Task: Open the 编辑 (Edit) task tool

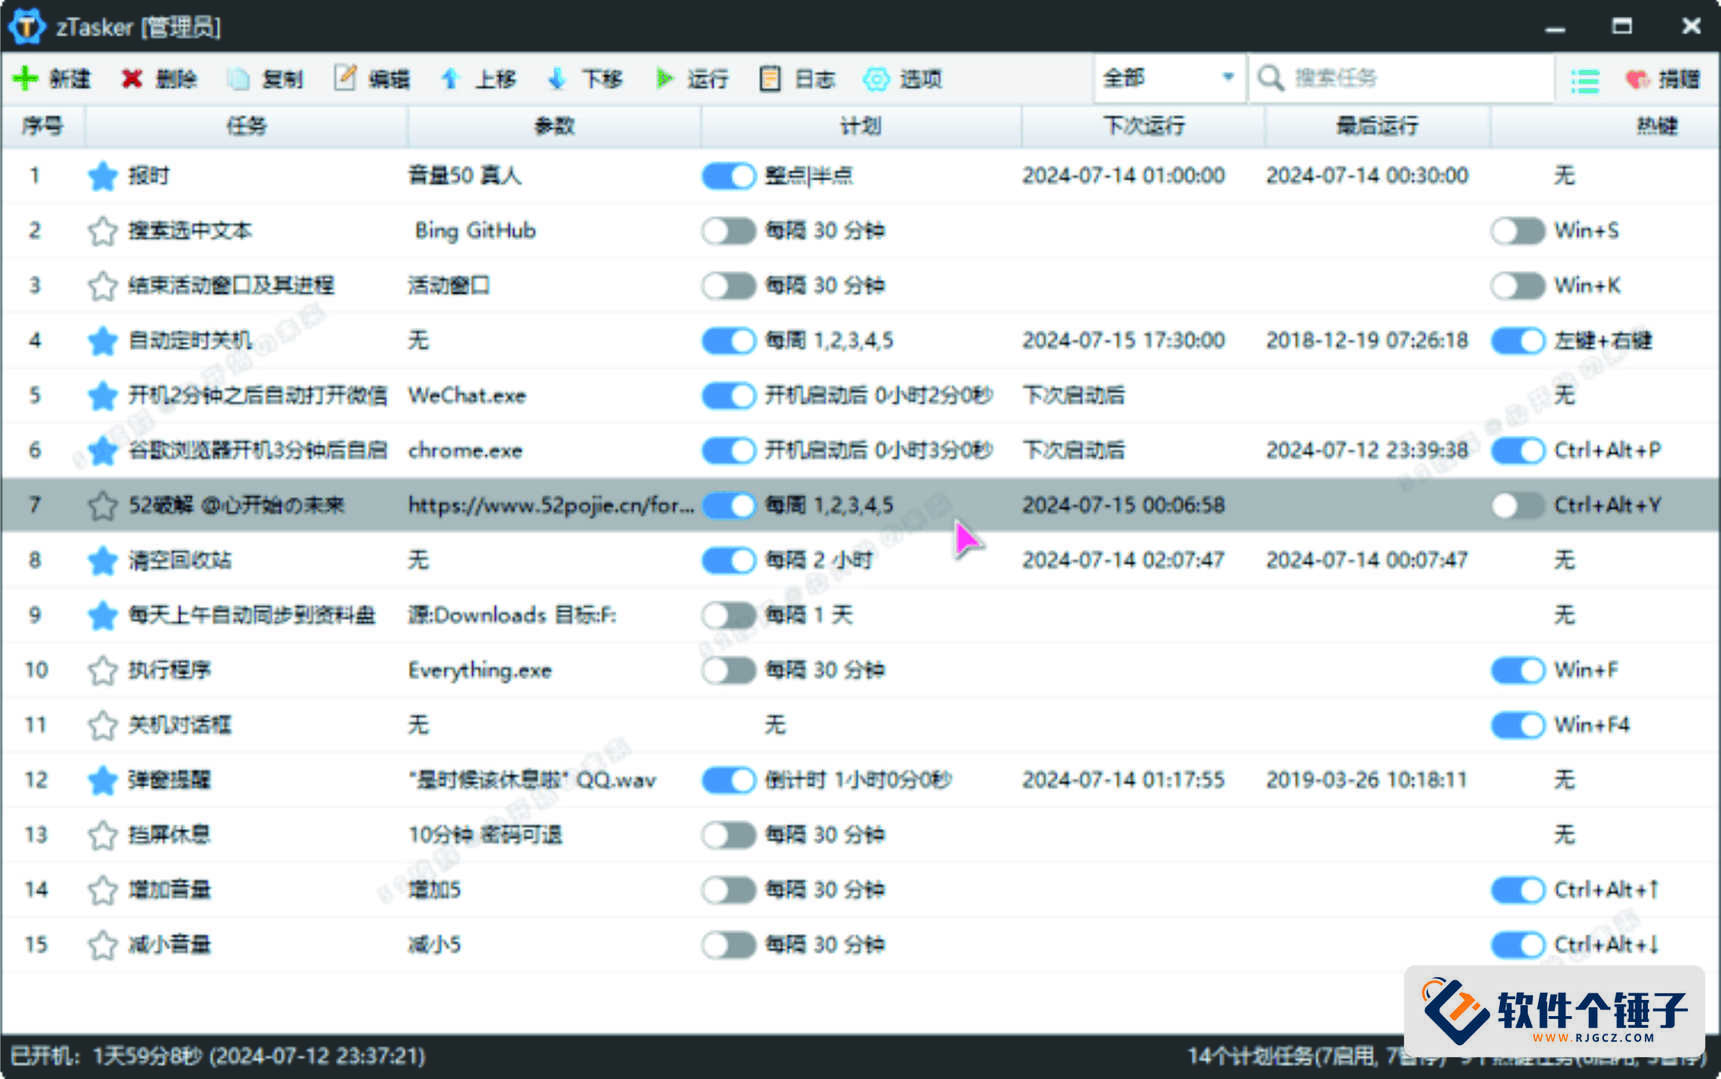Action: tap(345, 78)
